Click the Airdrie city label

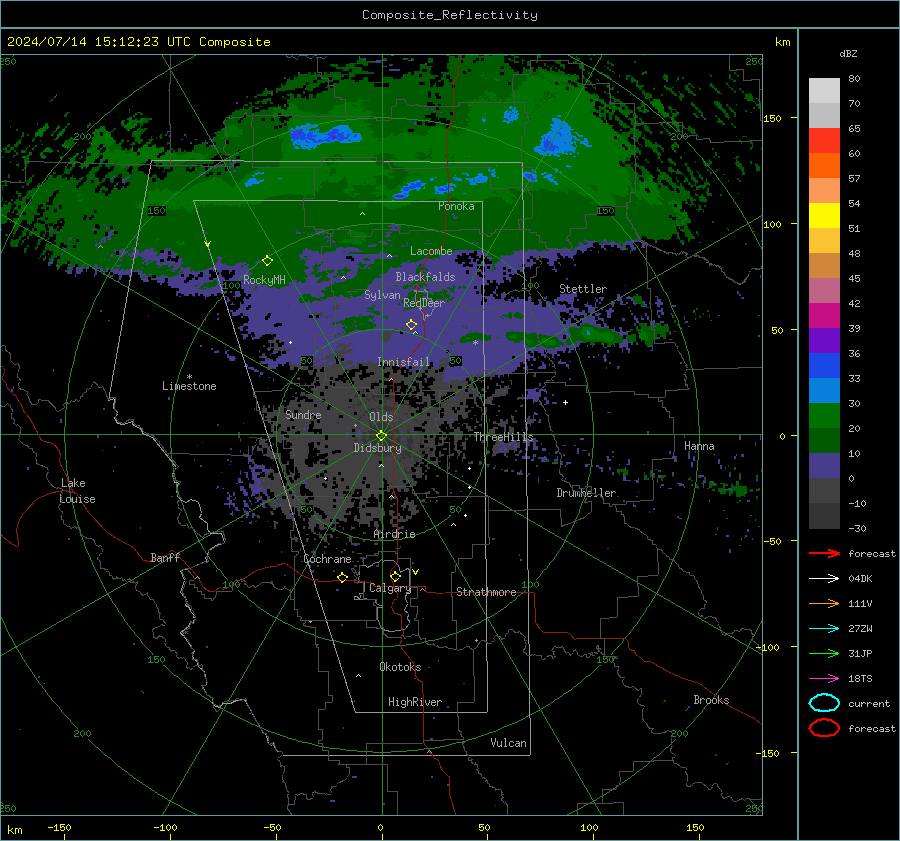(x=394, y=534)
